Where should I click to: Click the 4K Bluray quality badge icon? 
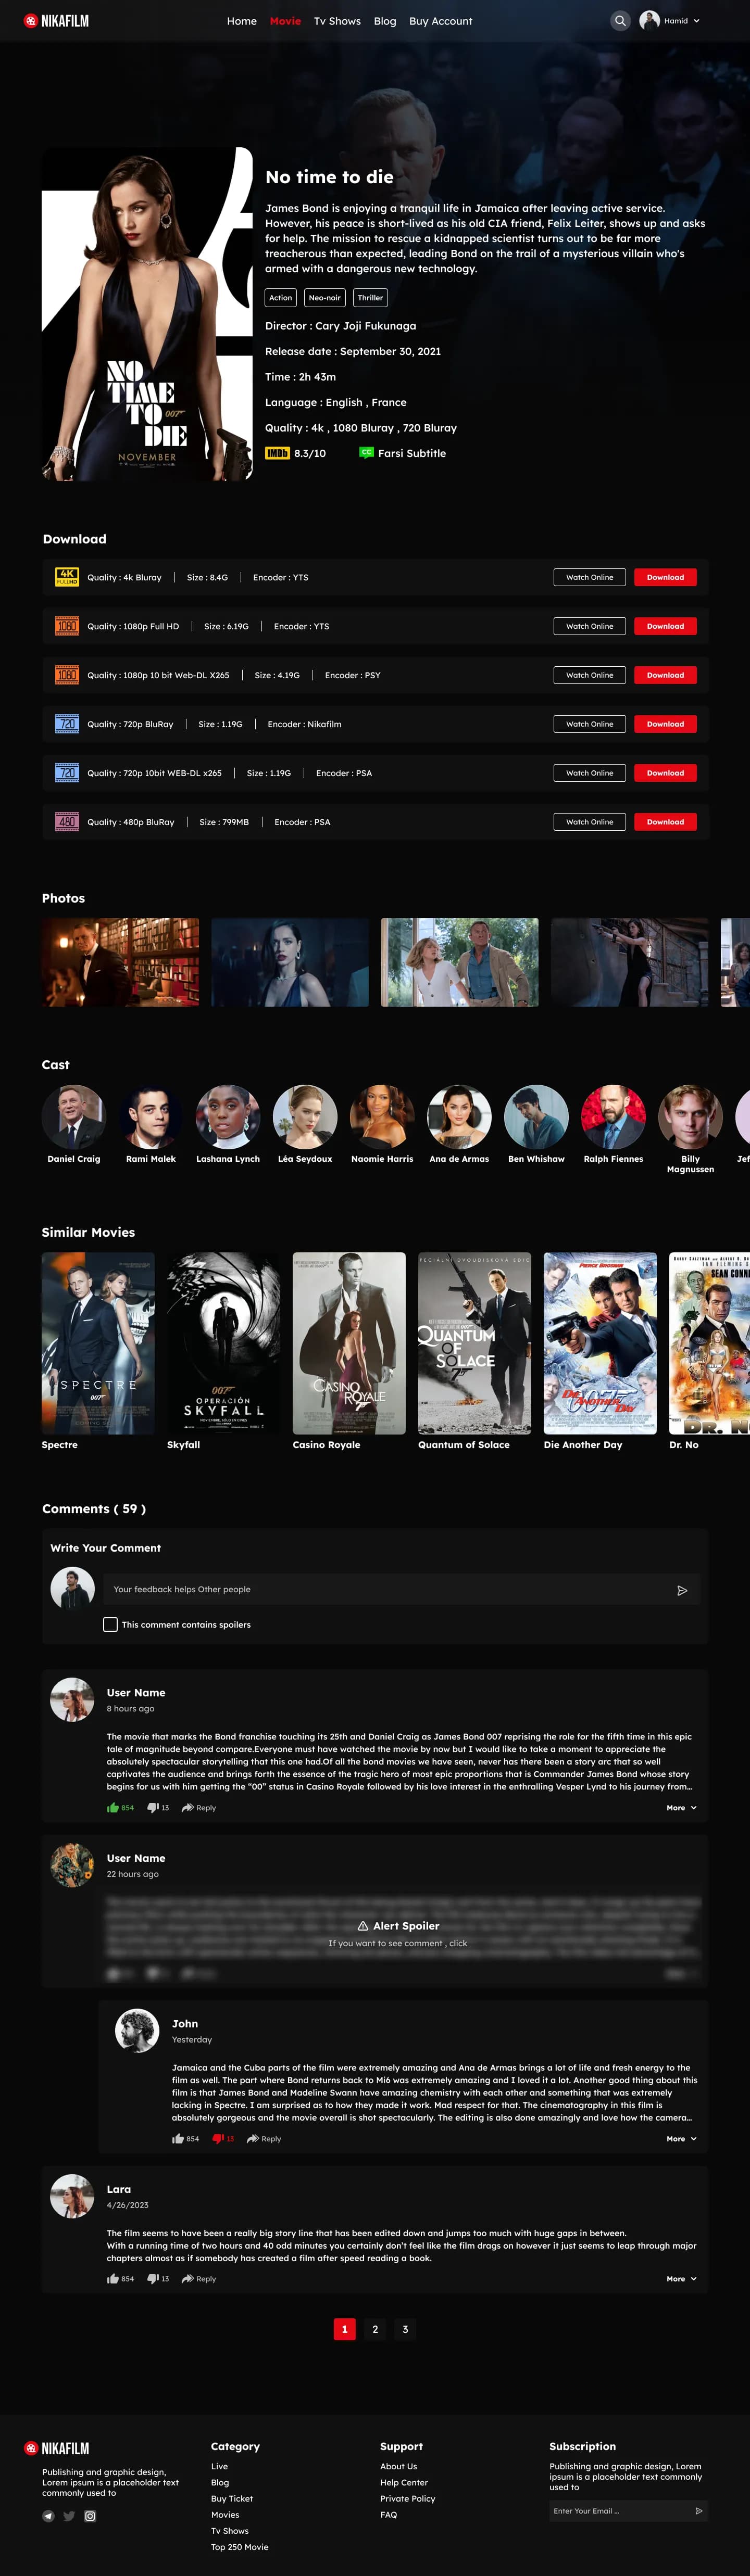point(67,577)
